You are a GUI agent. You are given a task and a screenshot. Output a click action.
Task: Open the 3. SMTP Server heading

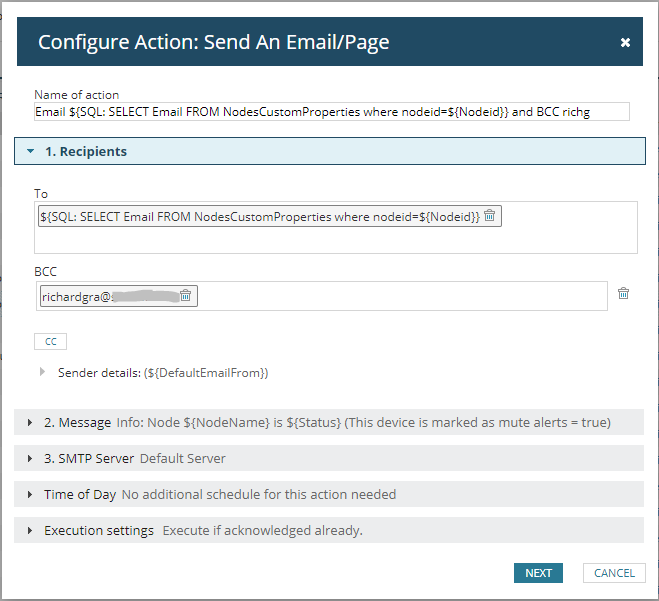click(x=85, y=459)
